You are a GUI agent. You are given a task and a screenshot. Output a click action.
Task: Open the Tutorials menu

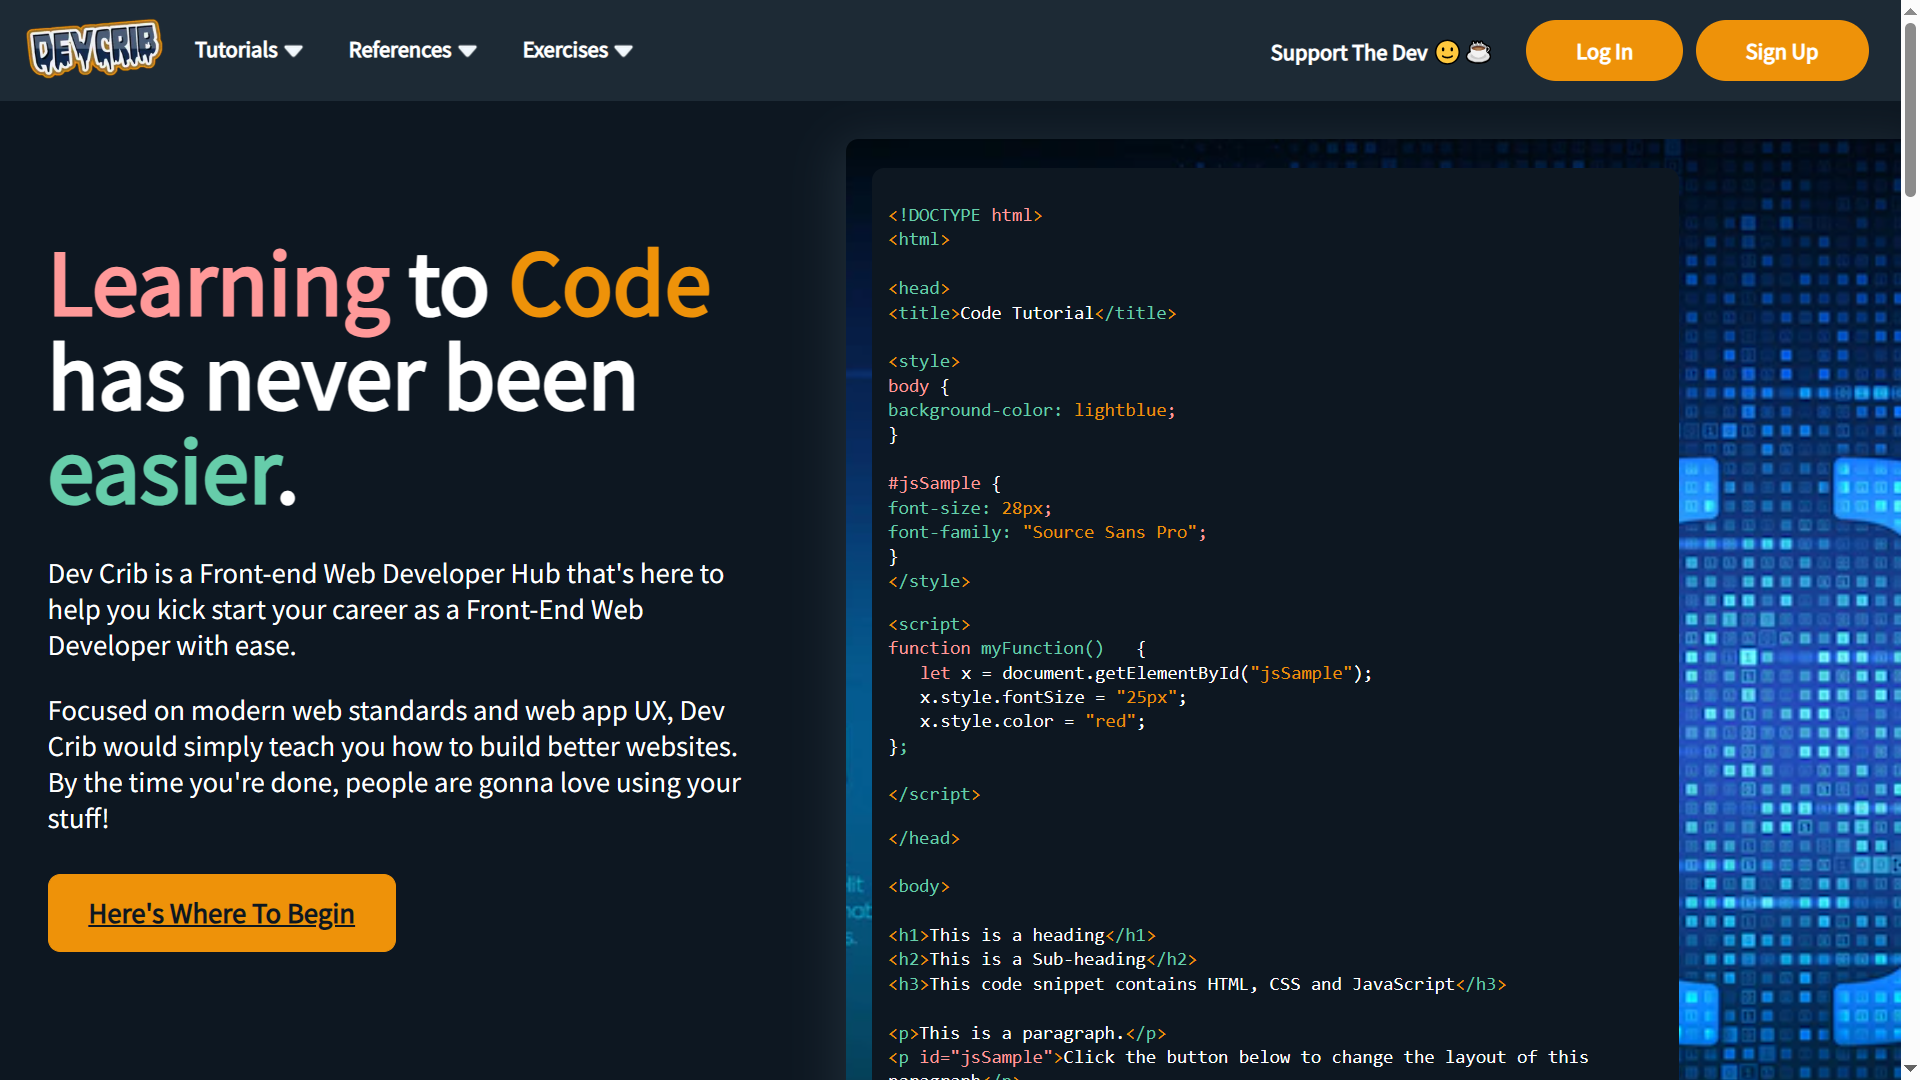click(249, 50)
